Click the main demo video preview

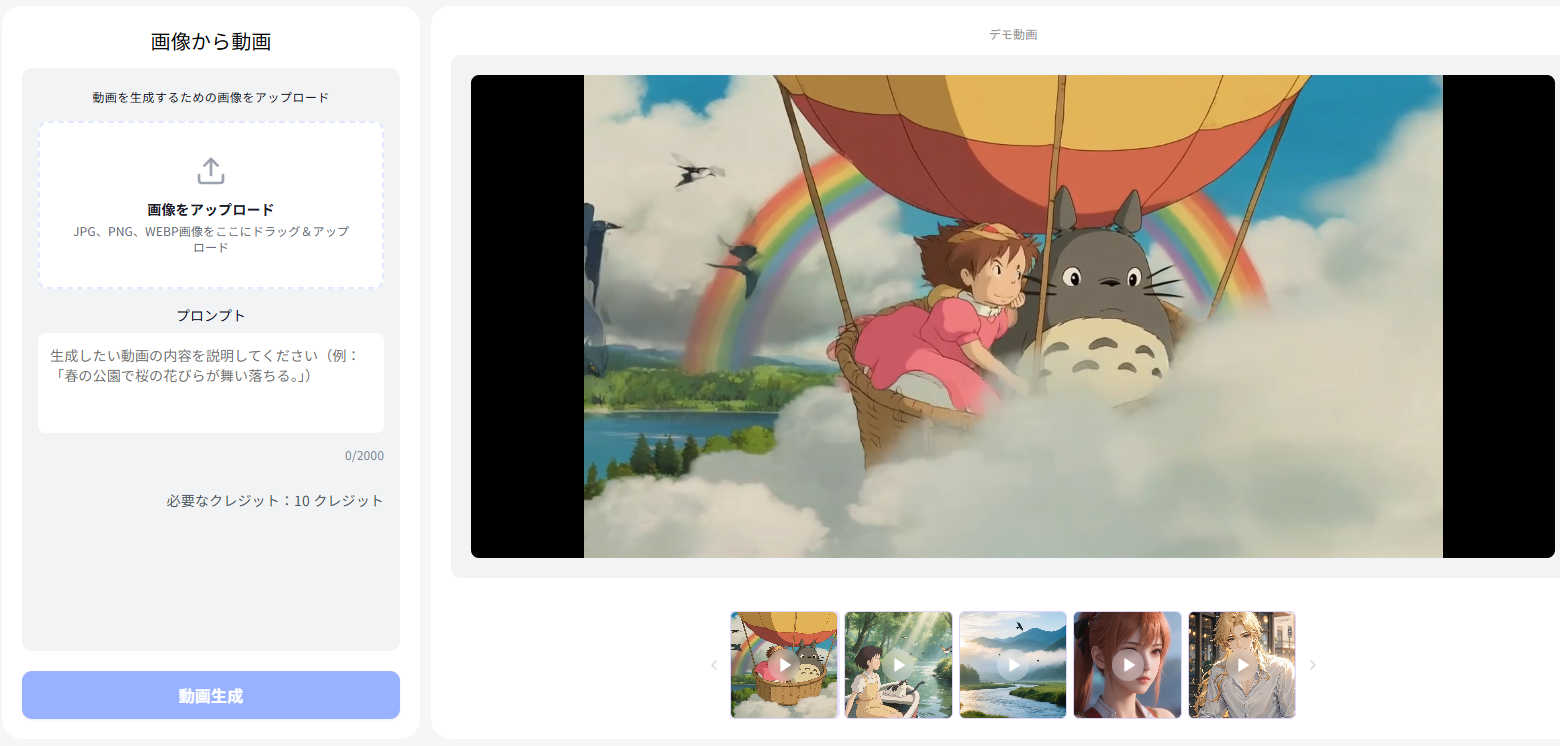click(1012, 316)
